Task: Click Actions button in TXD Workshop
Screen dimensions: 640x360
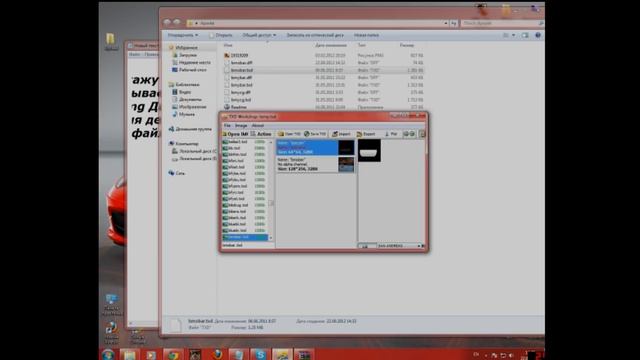Action: click(x=261, y=134)
